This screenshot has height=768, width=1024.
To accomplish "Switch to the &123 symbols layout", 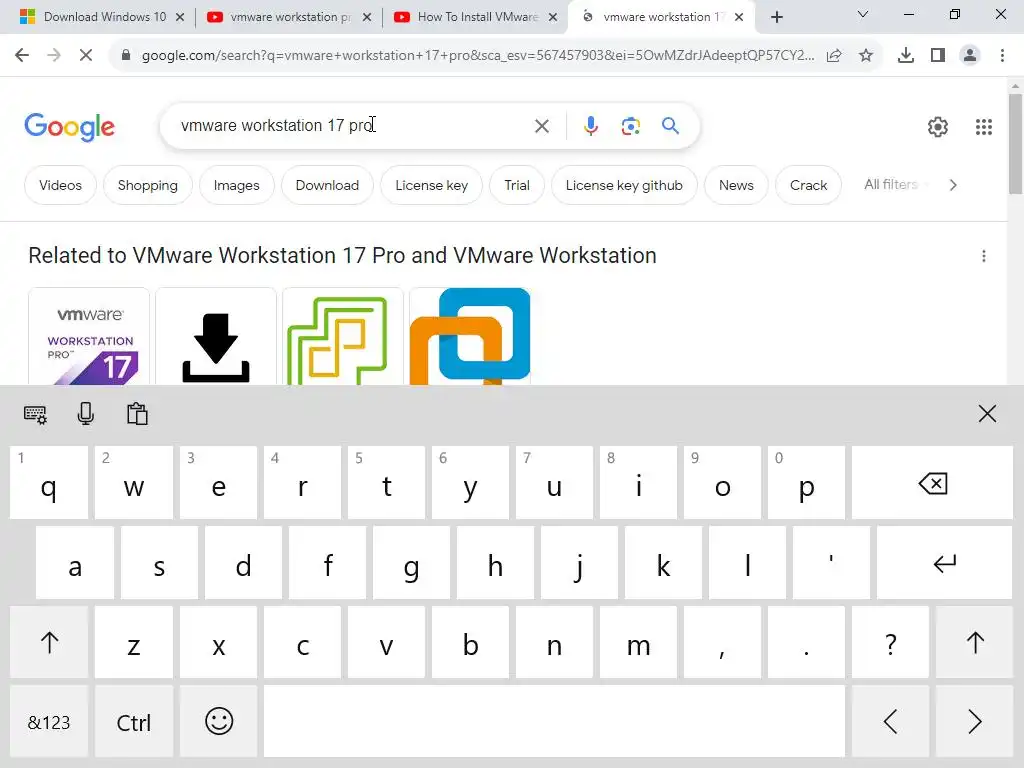I will coord(49,722).
